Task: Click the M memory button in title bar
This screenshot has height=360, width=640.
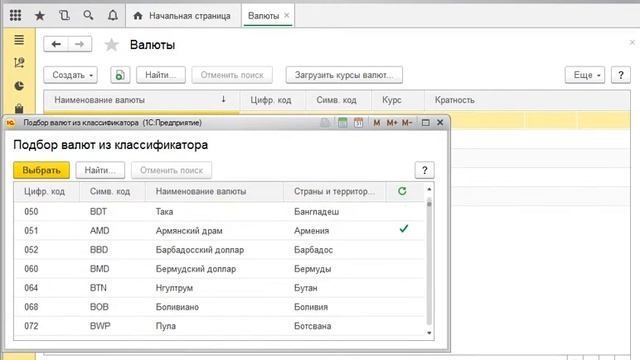Action: (x=376, y=122)
